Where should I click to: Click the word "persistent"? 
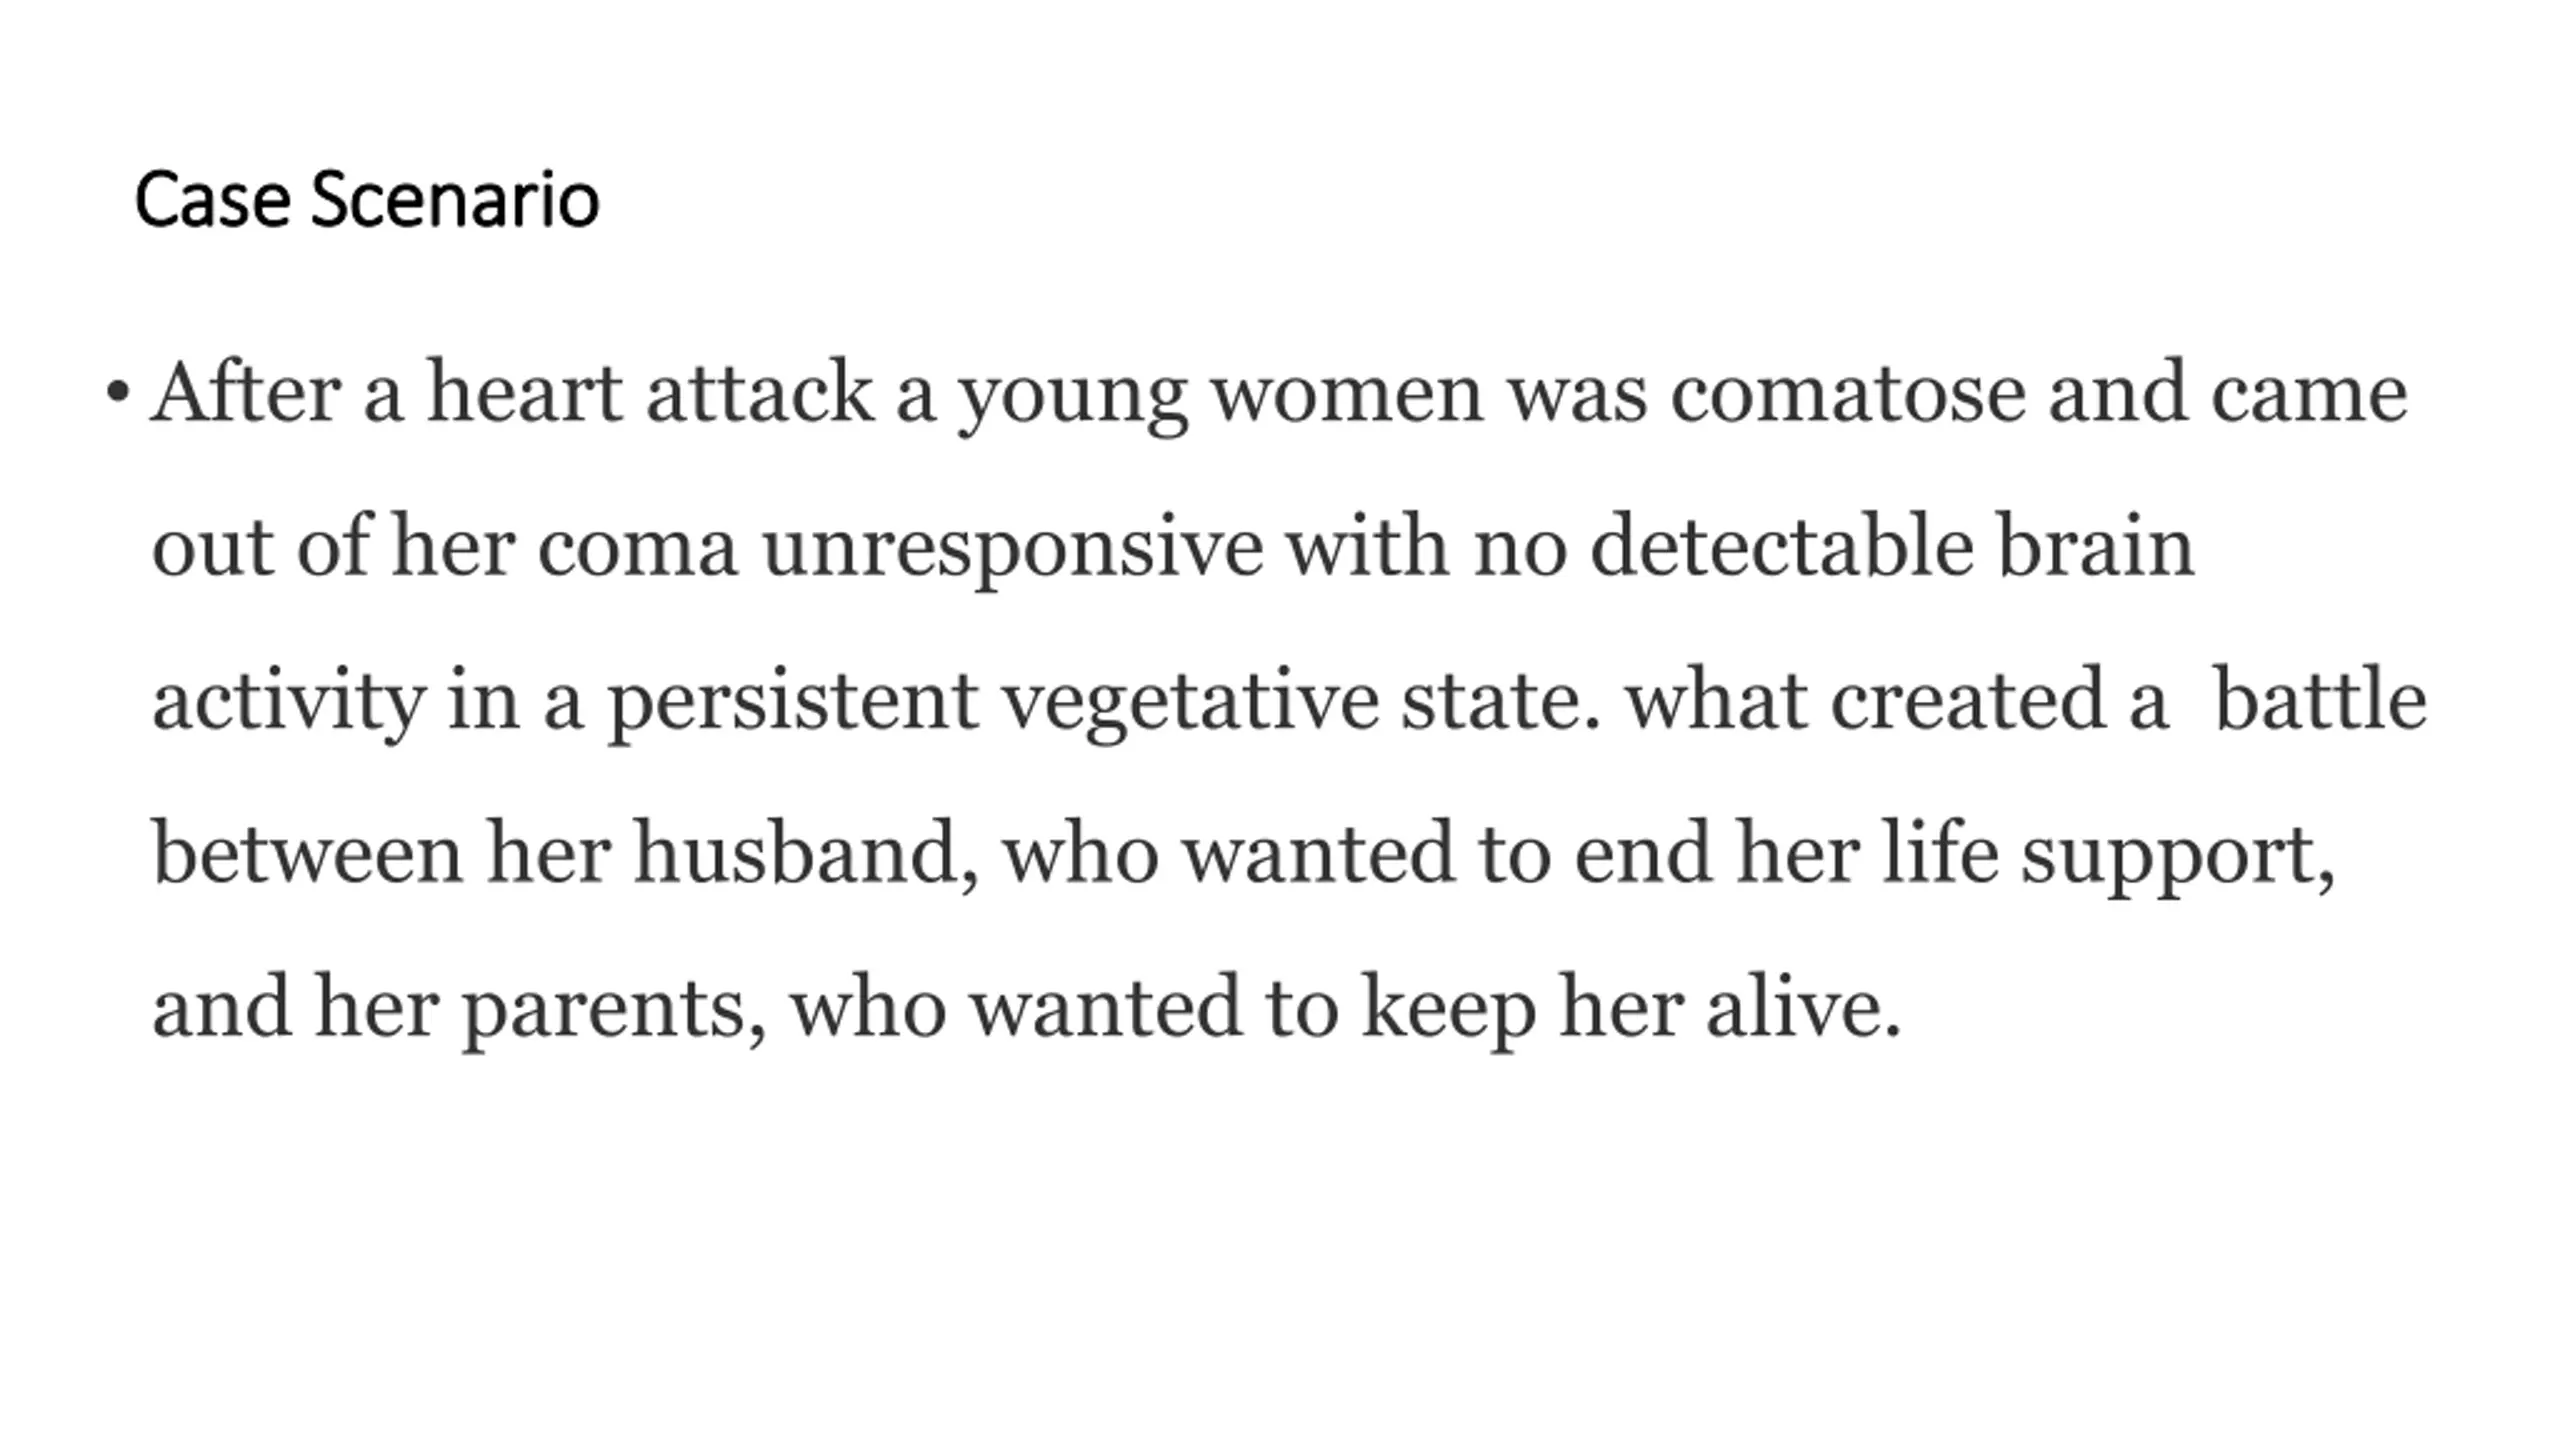(793, 702)
